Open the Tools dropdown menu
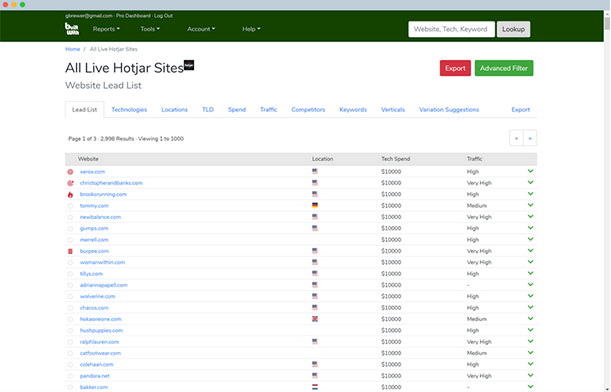This screenshot has width=611, height=392. point(150,29)
